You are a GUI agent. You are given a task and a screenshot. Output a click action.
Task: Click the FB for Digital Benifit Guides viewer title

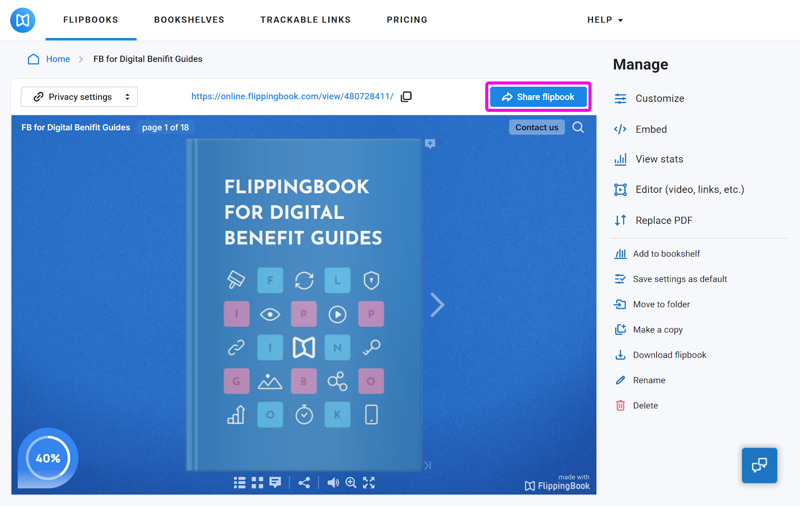[x=76, y=128]
